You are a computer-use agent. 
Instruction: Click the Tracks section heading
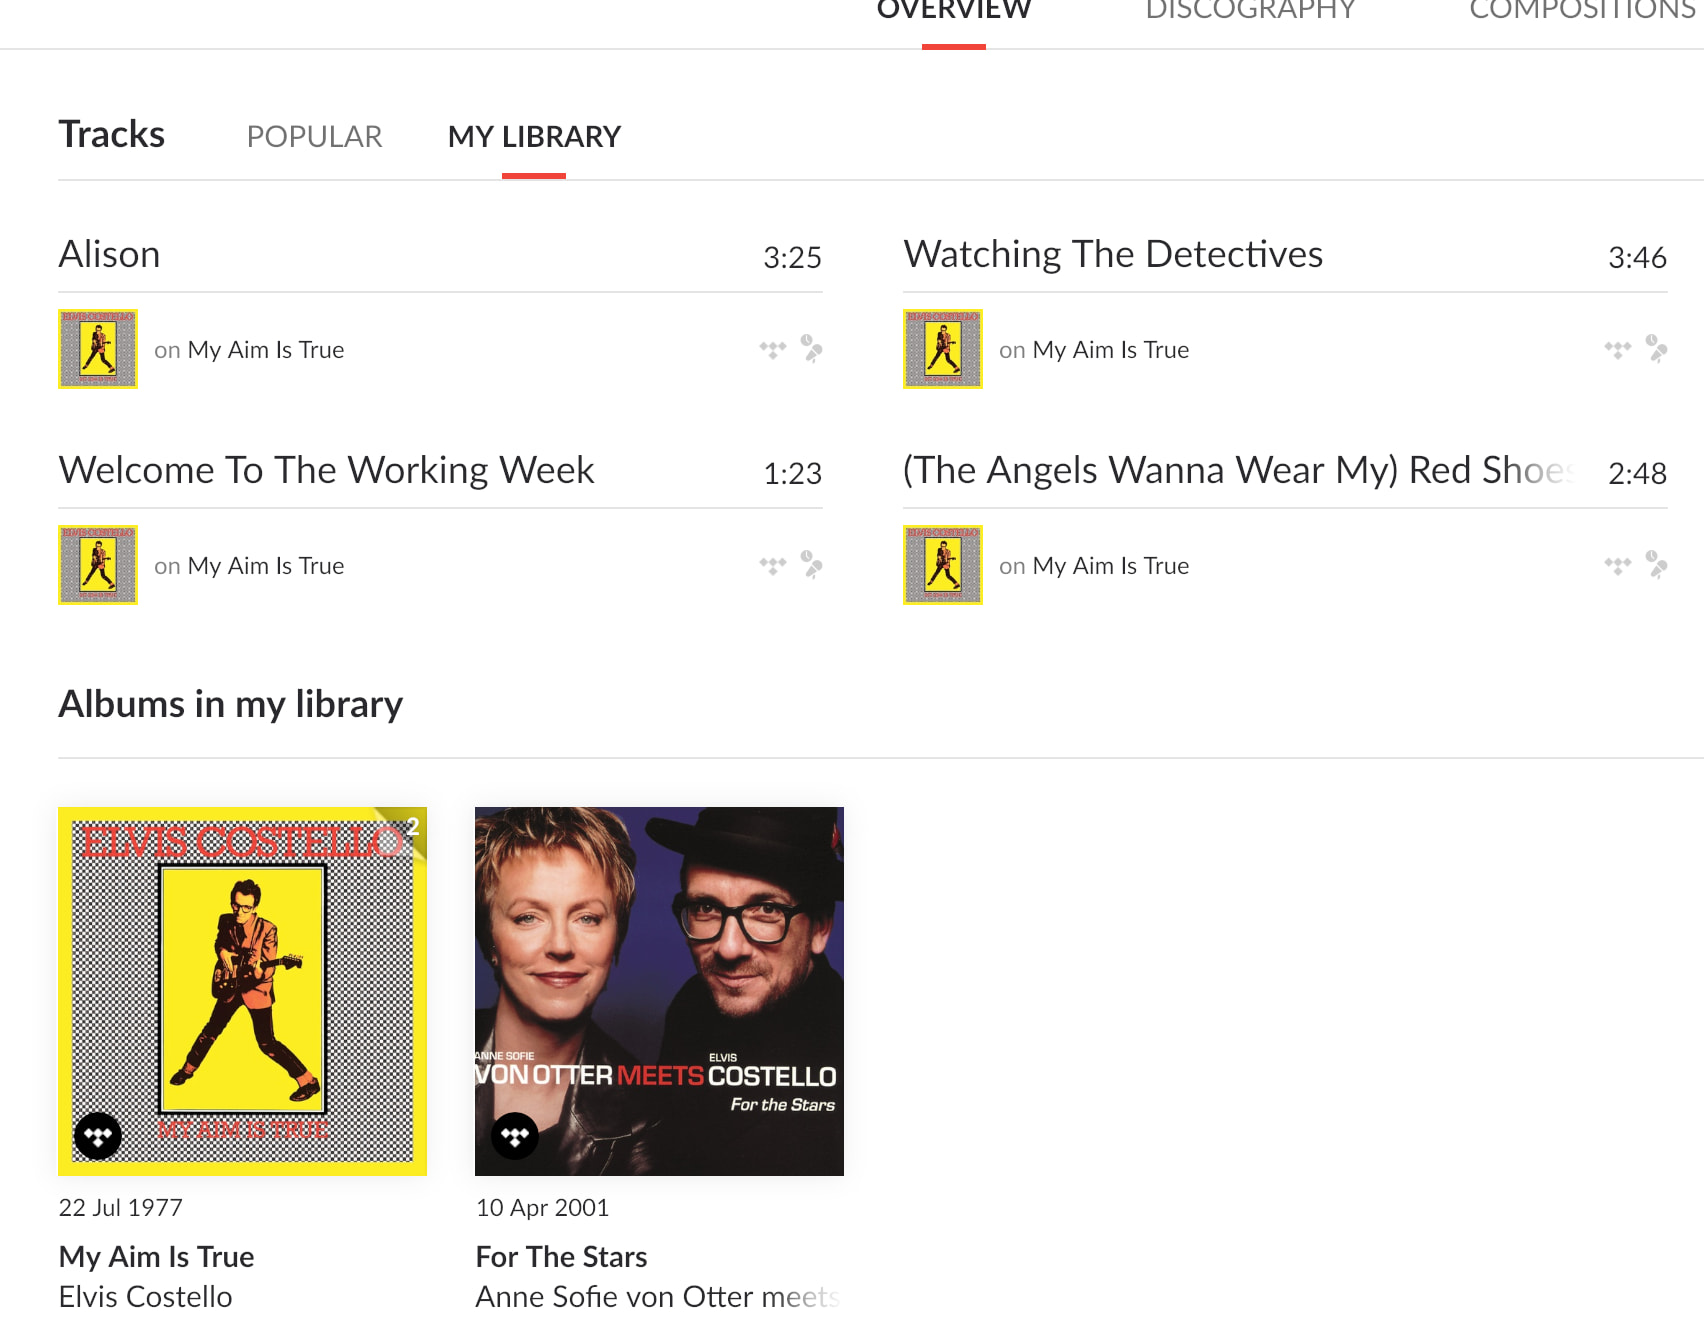[x=112, y=134]
